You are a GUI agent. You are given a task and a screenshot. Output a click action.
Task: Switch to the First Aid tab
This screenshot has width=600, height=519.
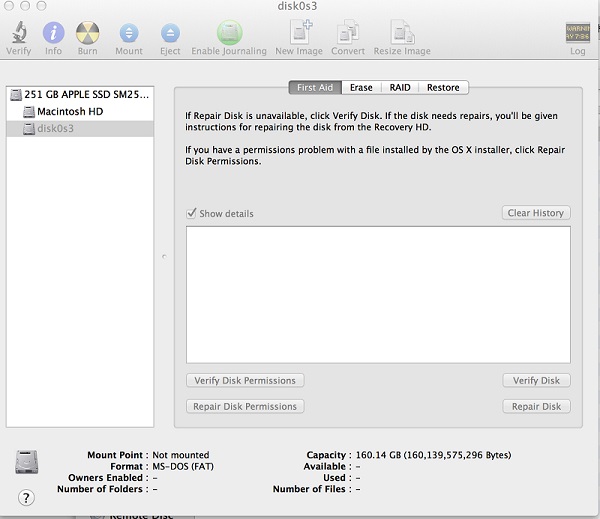(x=315, y=88)
